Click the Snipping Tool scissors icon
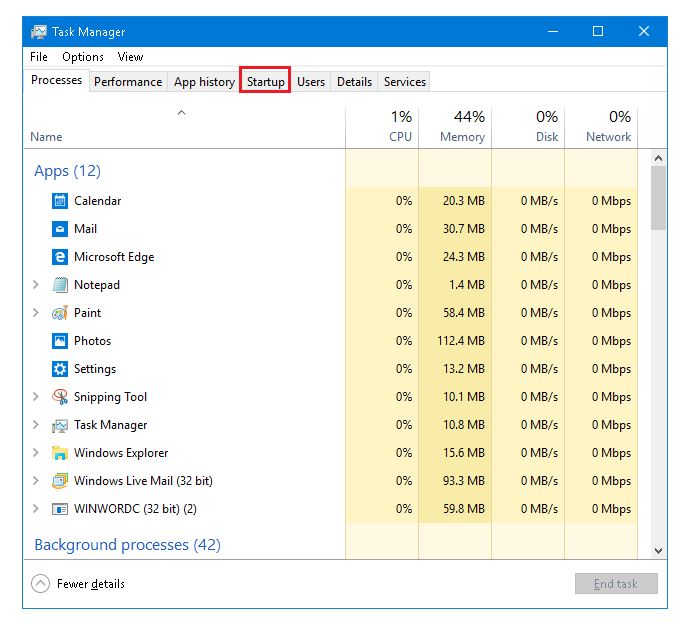The image size is (682, 623). point(60,397)
